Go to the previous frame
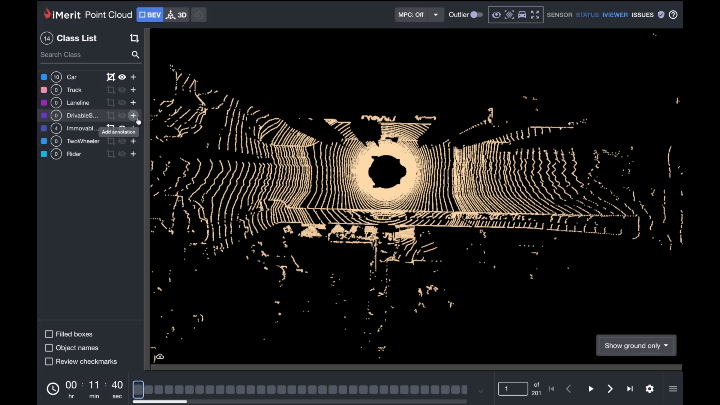The height and width of the screenshot is (405, 720). pyautogui.click(x=568, y=388)
